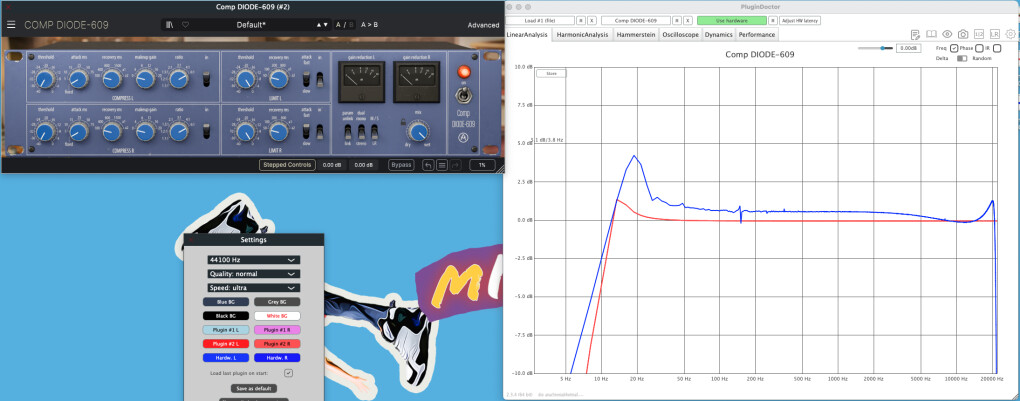Check the IR checkbox
The image size is (1020, 401).
point(997,48)
